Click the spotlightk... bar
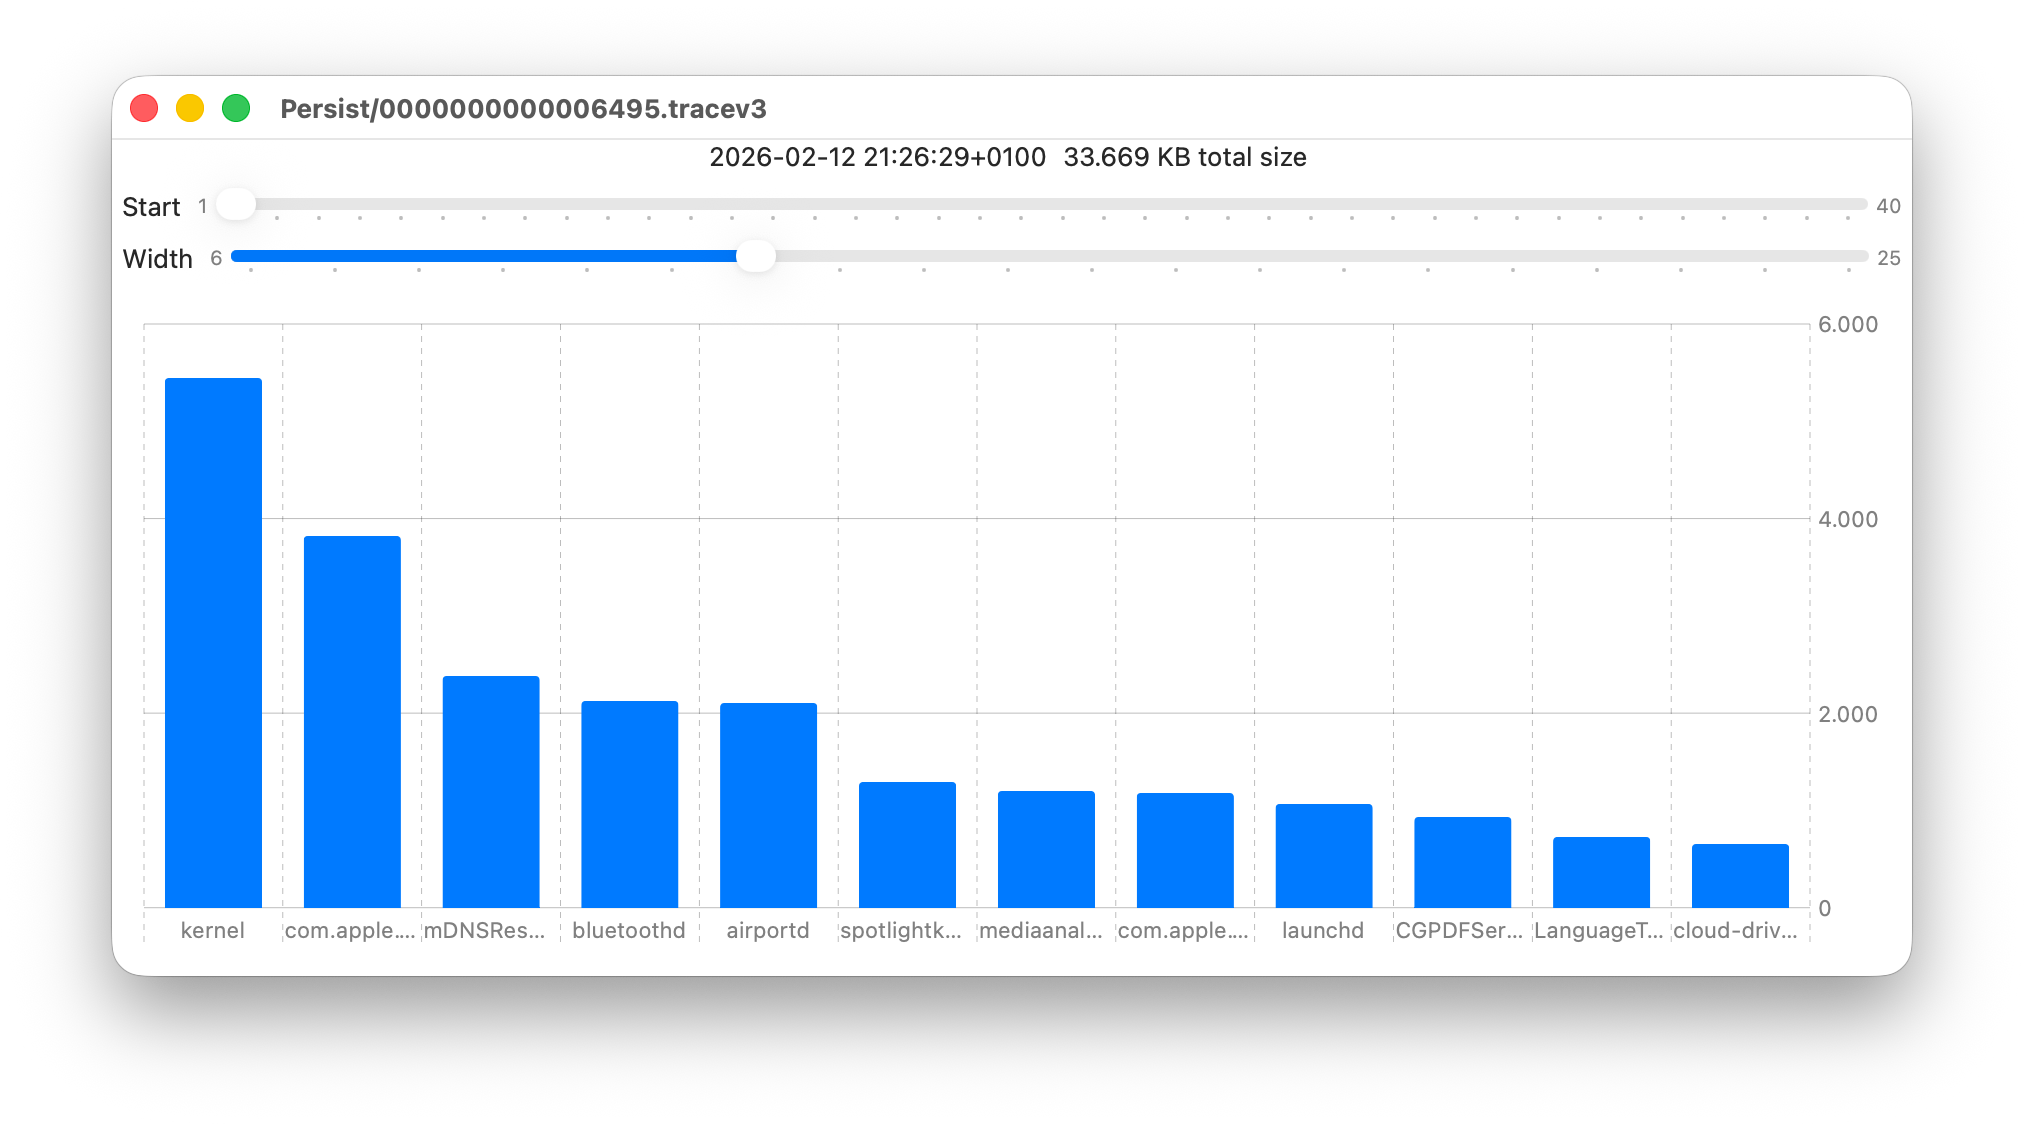Viewport: 2024px width, 1124px height. pyautogui.click(x=907, y=844)
